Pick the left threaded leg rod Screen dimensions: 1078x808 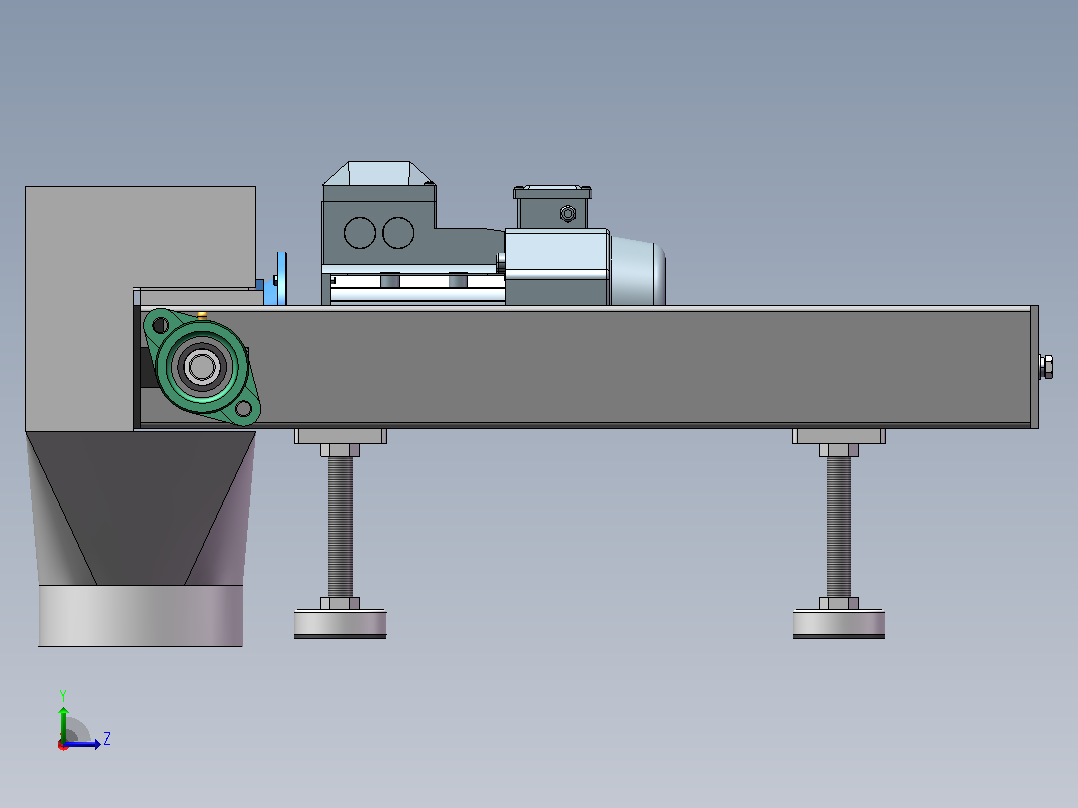click(x=340, y=527)
